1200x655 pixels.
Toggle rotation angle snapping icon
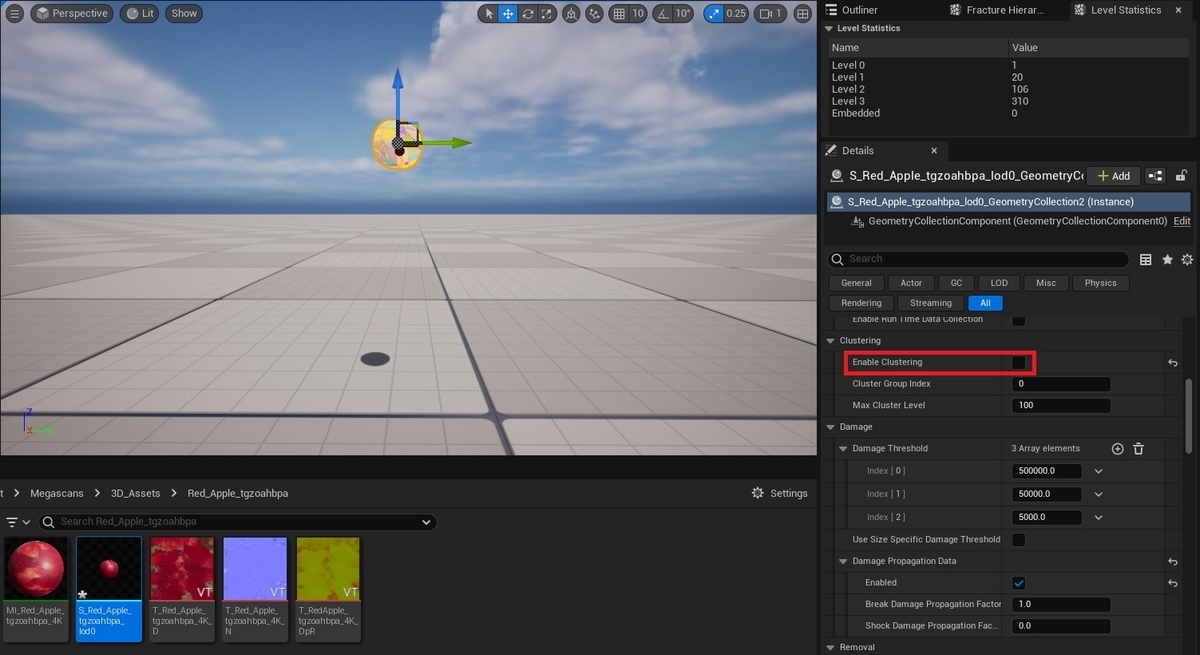click(x=662, y=13)
